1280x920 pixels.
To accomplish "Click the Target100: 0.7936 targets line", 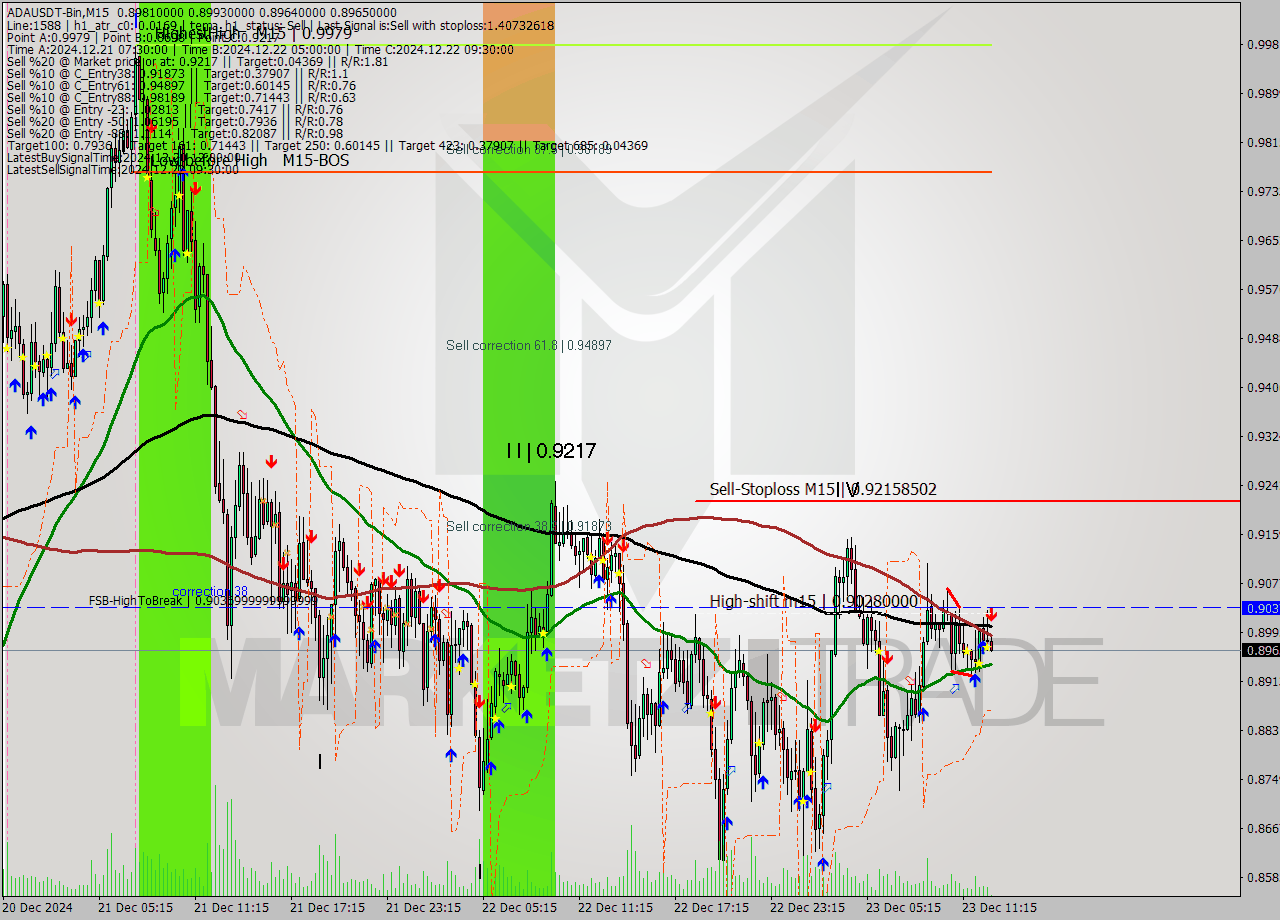I will coord(326,146).
